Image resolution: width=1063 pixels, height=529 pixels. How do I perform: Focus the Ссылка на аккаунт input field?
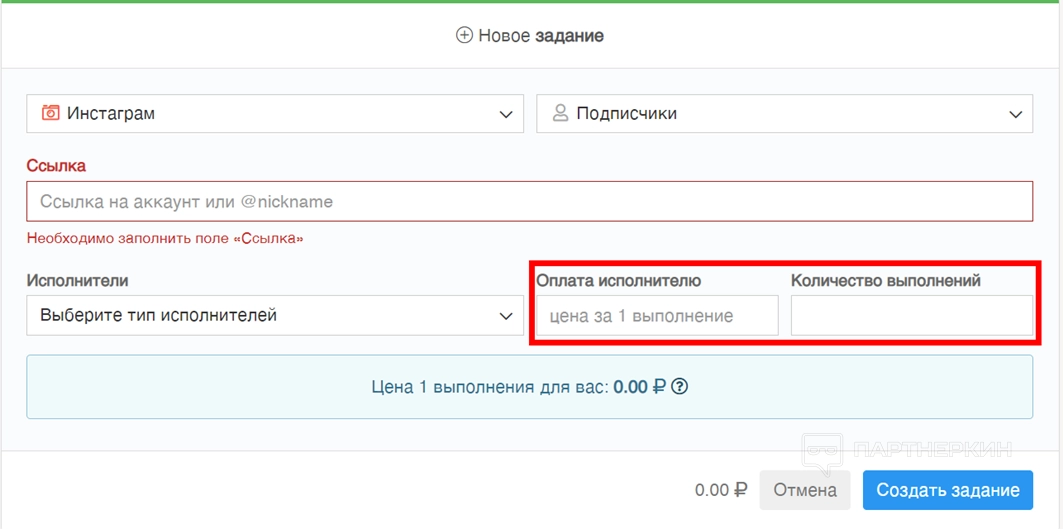[529, 201]
